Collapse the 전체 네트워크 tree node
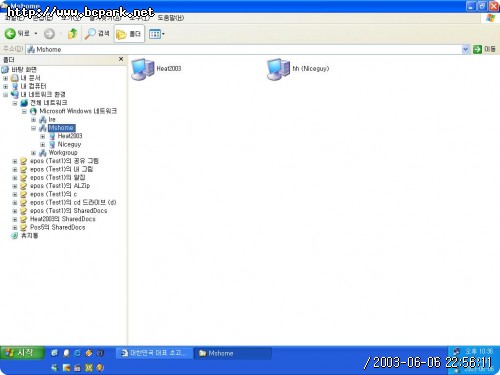This screenshot has height=375, width=500. tap(15, 103)
